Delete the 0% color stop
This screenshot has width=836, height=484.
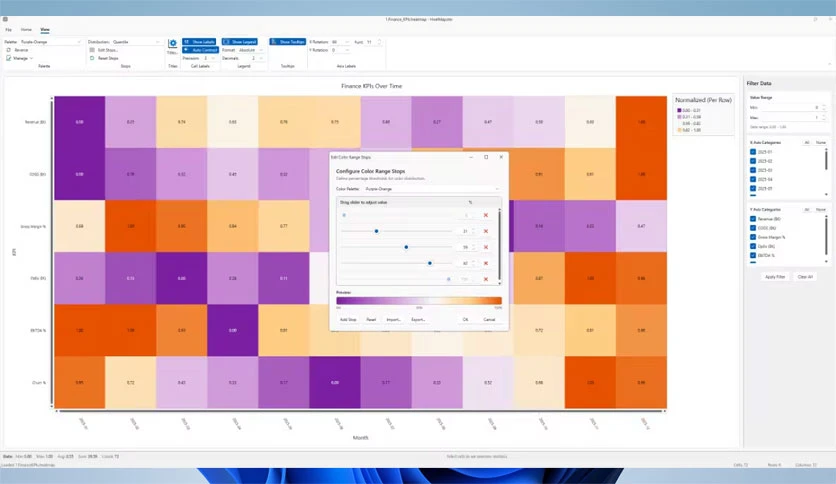(x=486, y=215)
